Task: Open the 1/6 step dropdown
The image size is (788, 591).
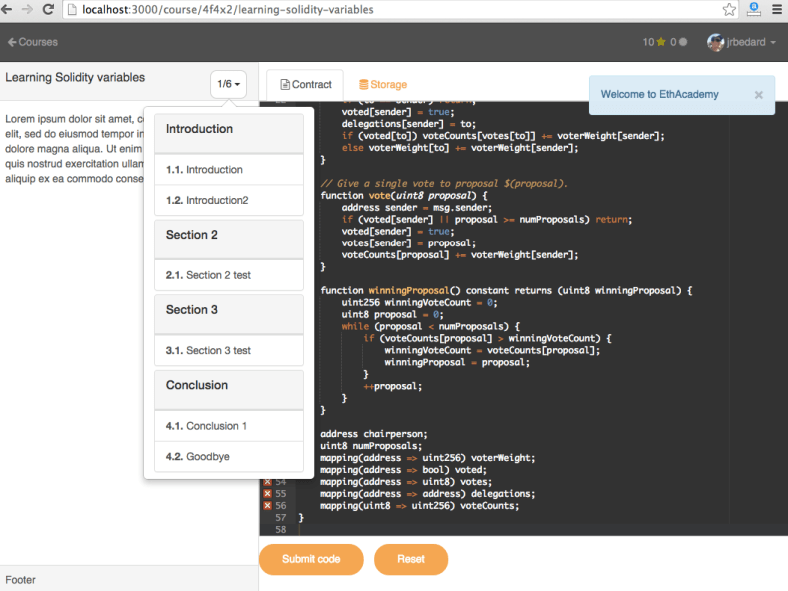Action: coord(228,84)
